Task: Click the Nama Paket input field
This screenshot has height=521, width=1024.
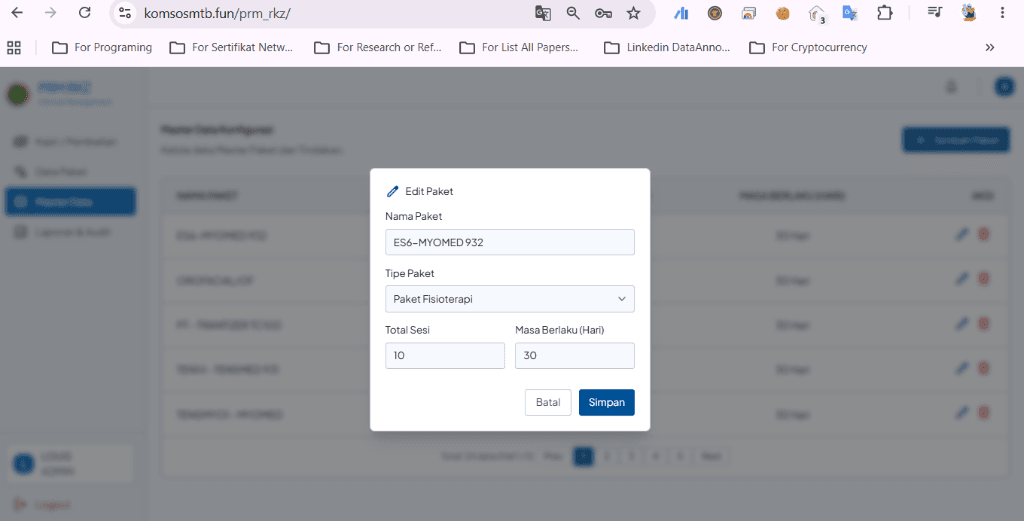Action: pyautogui.click(x=509, y=242)
